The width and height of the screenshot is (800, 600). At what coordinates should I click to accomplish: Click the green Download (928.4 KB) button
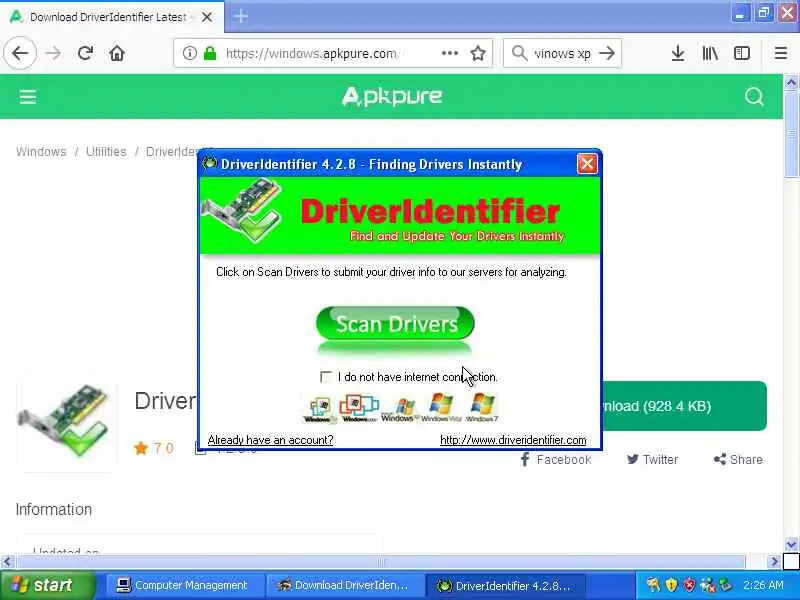pyautogui.click(x=684, y=406)
